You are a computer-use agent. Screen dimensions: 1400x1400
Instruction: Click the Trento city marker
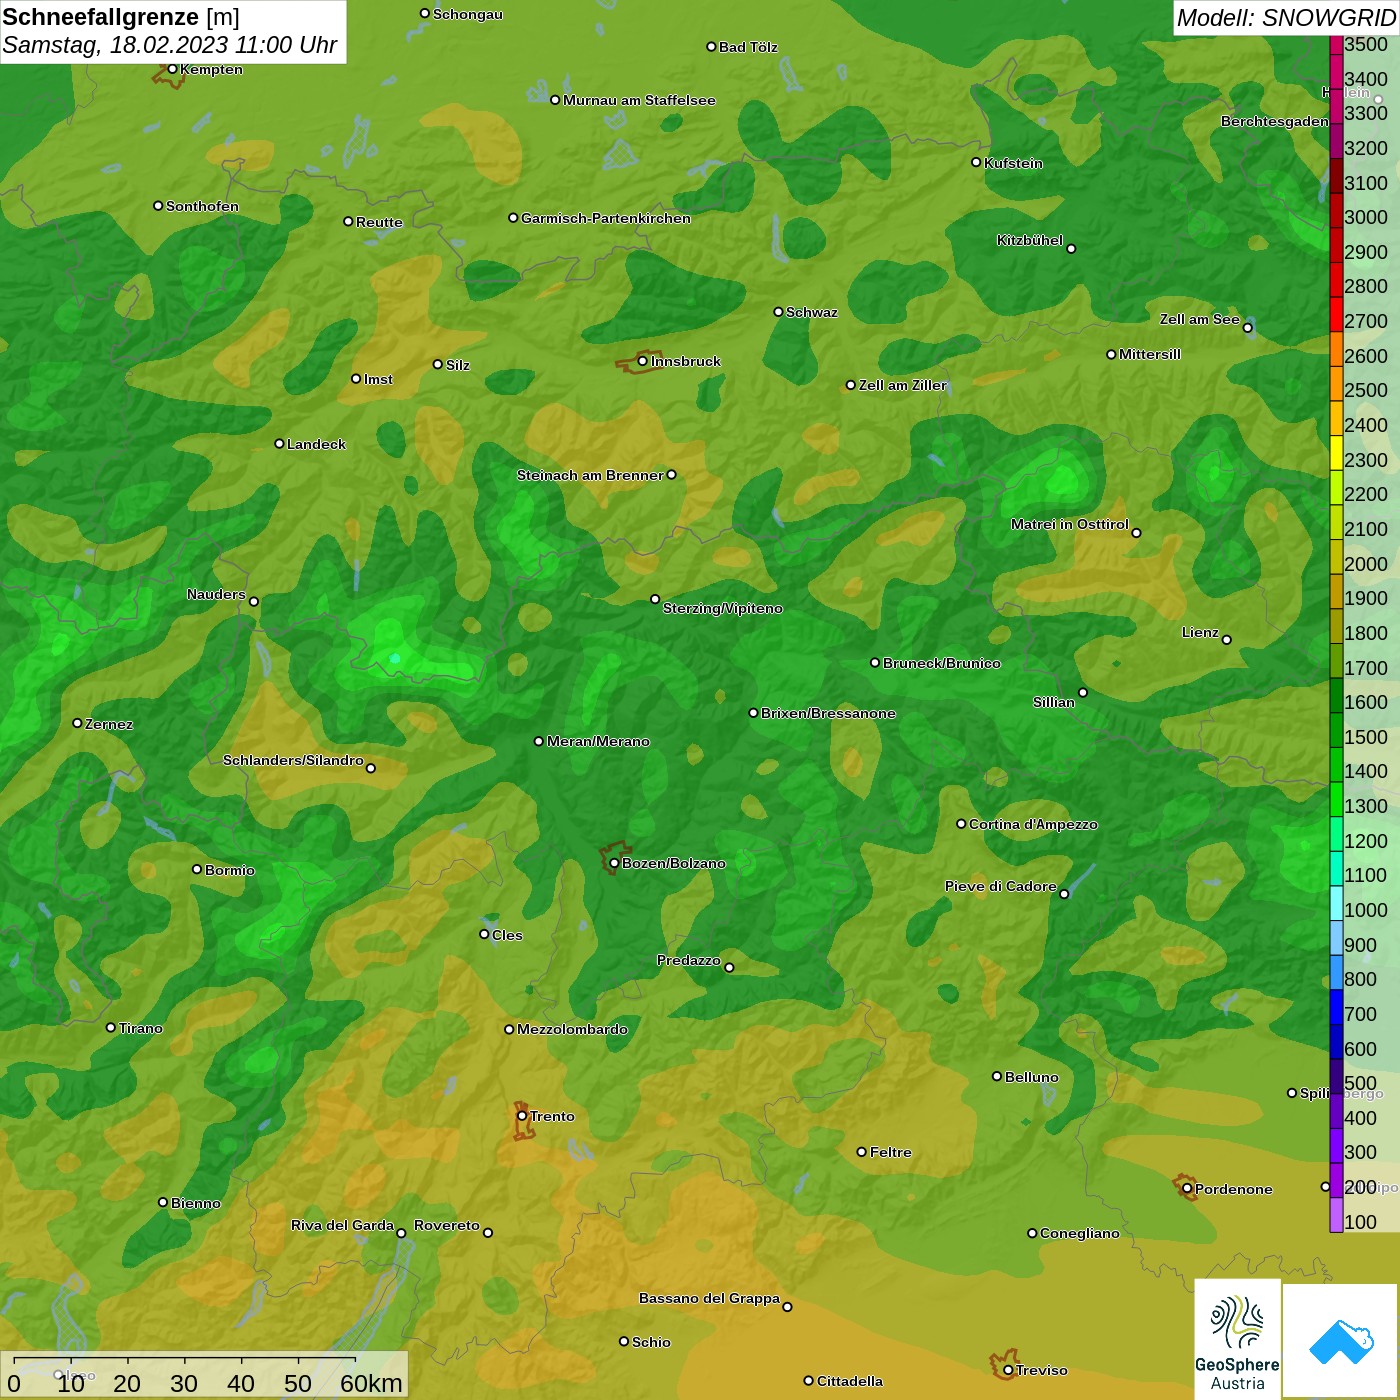pos(522,1116)
